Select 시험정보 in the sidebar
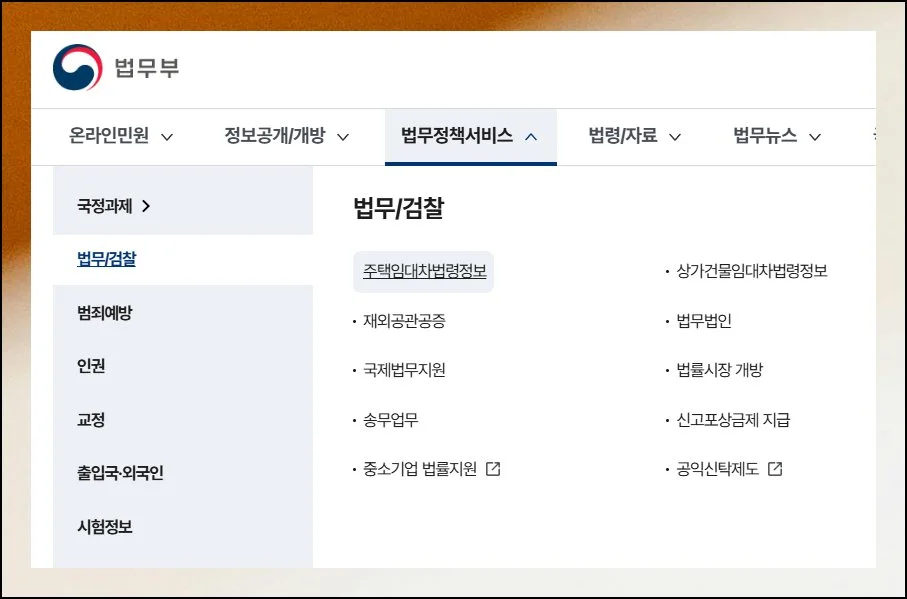Screen dimensions: 907x599 click(104, 526)
